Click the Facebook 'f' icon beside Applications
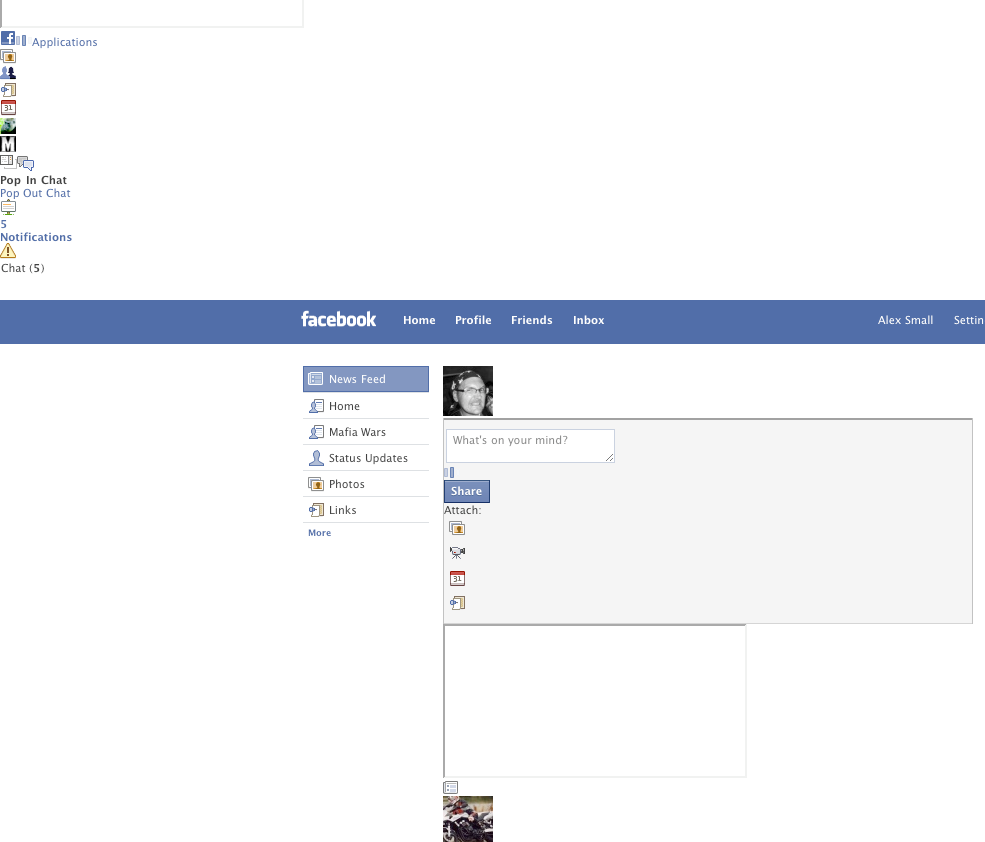 8,38
